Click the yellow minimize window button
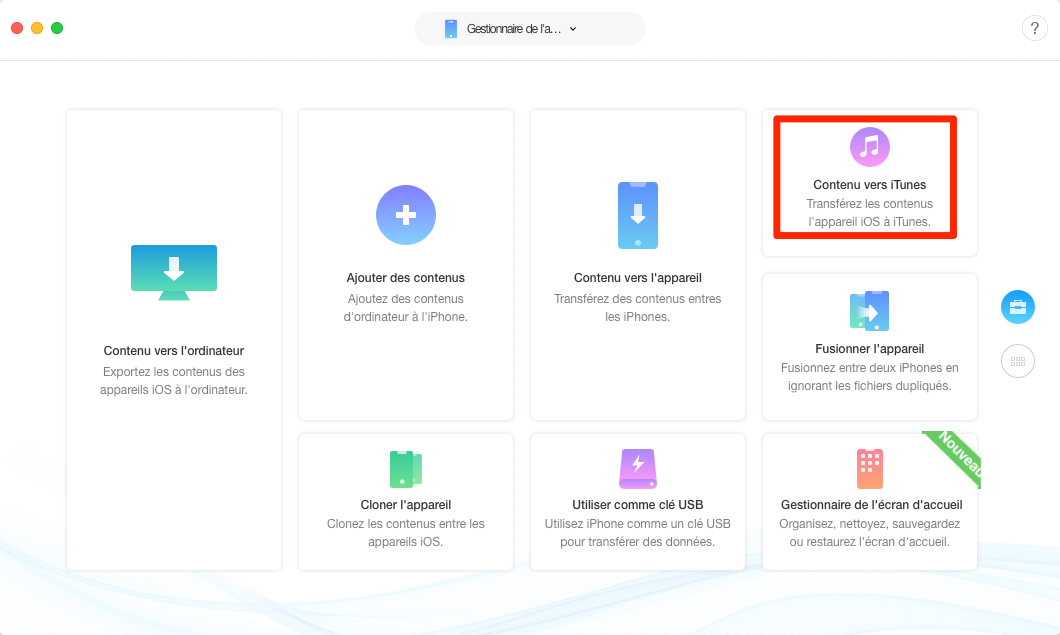Screen dimensions: 1060x635 click(37, 28)
